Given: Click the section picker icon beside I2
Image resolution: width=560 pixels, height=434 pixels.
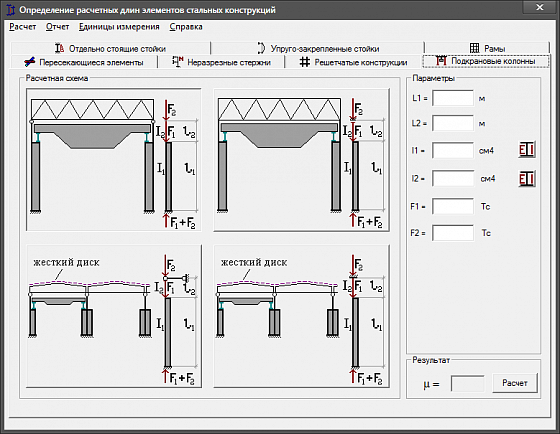Looking at the screenshot, I should [527, 179].
